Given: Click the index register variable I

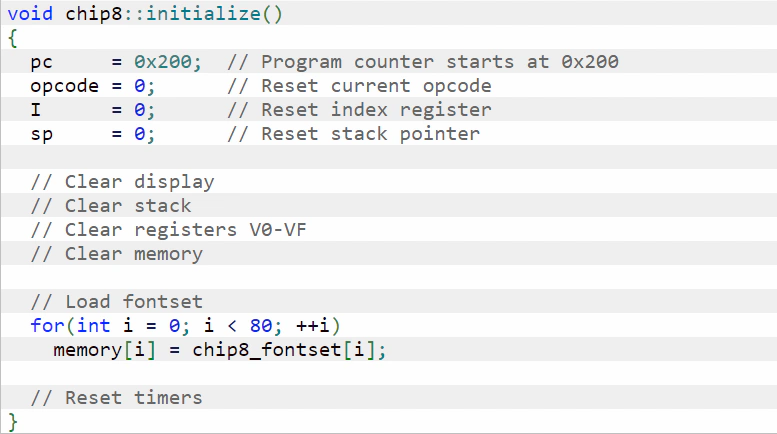Looking at the screenshot, I should click(x=36, y=109).
